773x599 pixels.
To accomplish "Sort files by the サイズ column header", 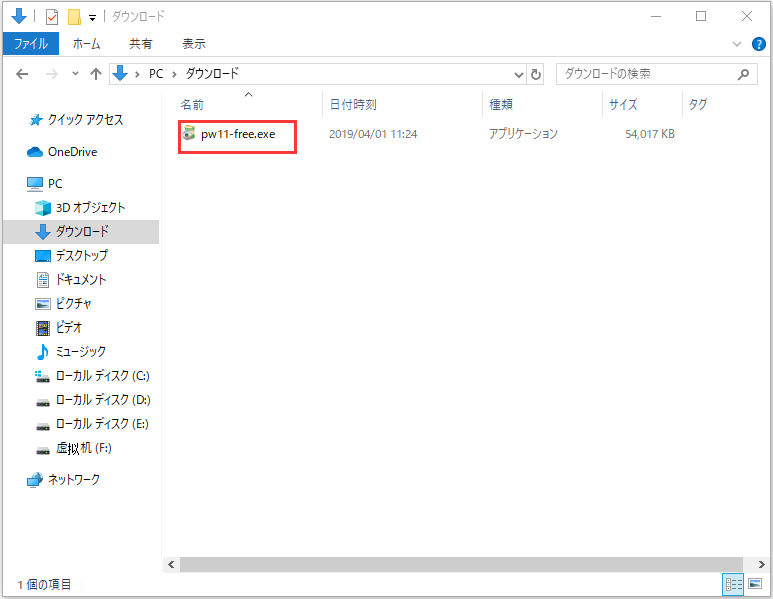I will (x=623, y=105).
